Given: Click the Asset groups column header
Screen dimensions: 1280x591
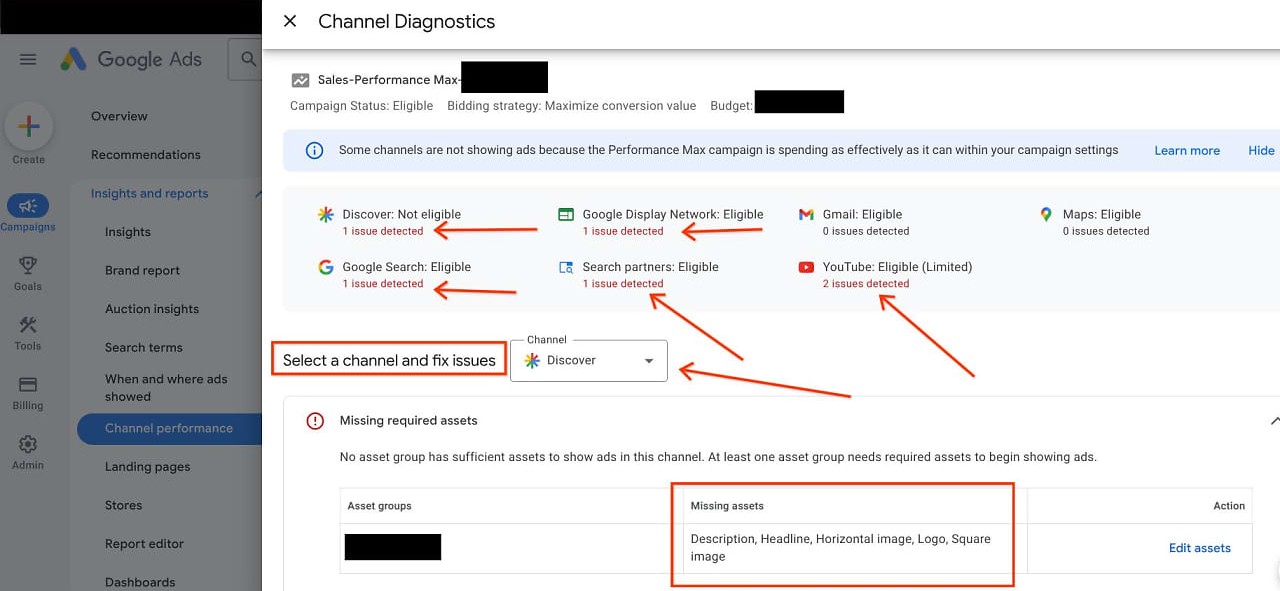Looking at the screenshot, I should click(379, 506).
